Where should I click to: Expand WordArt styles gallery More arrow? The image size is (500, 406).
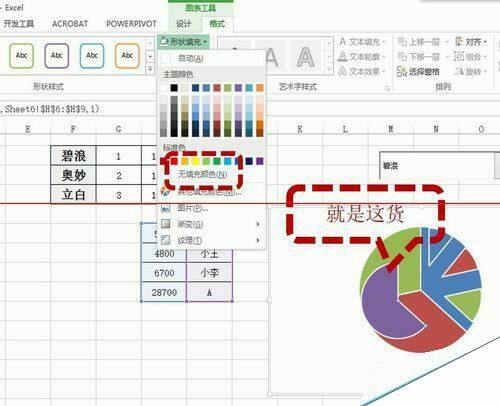(329, 70)
